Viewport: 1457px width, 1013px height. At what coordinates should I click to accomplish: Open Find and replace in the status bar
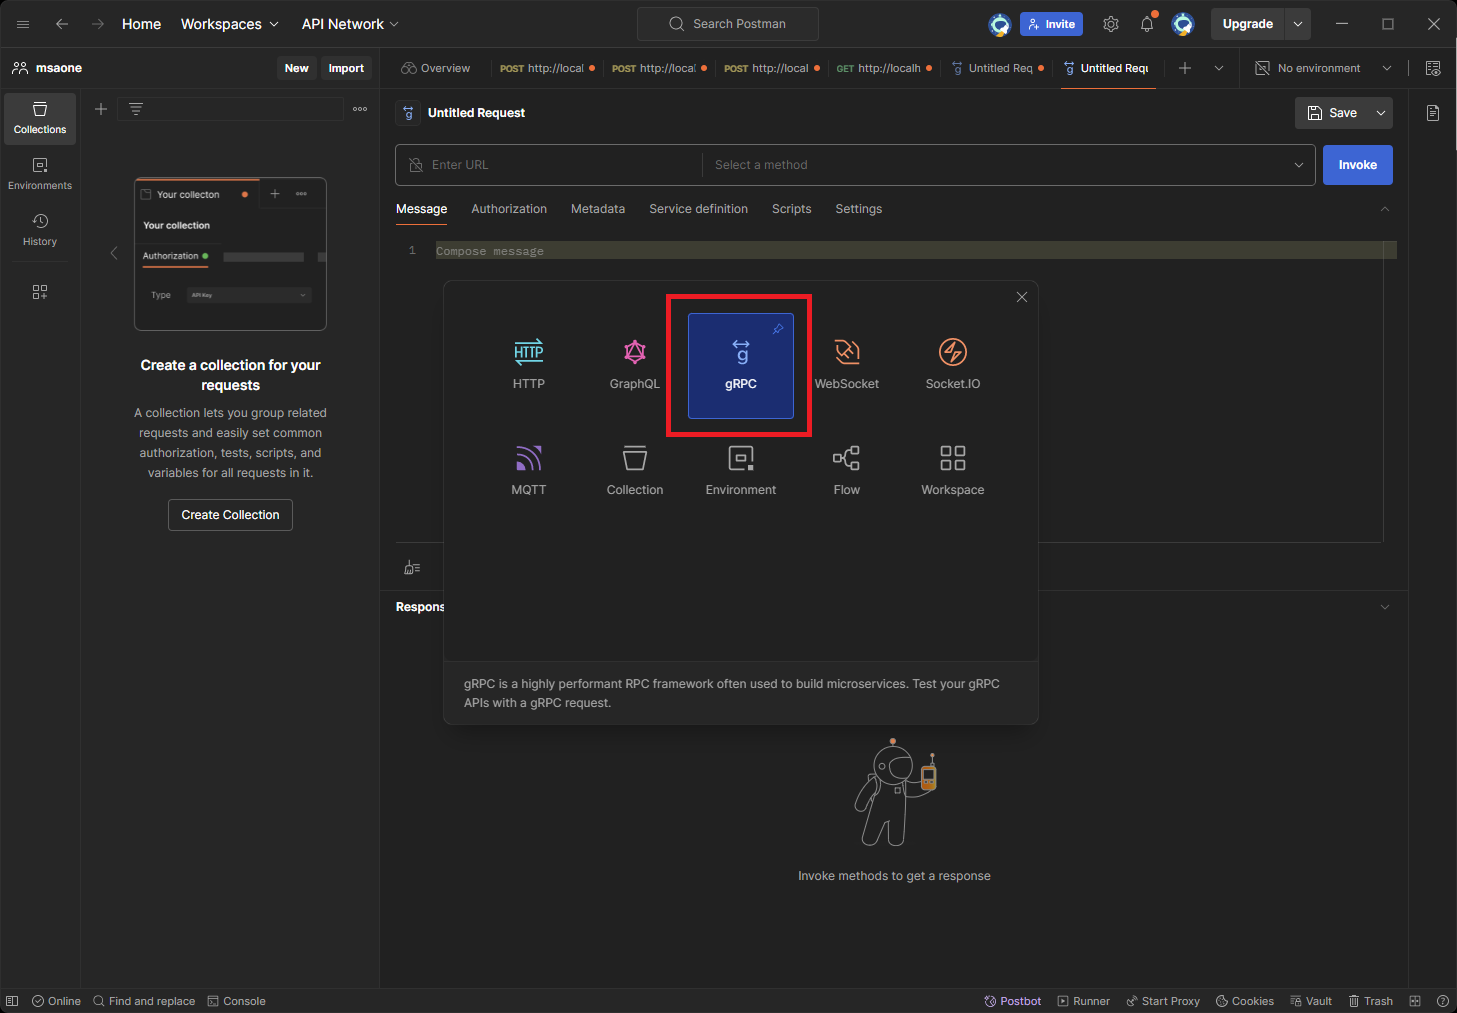[x=144, y=1001]
